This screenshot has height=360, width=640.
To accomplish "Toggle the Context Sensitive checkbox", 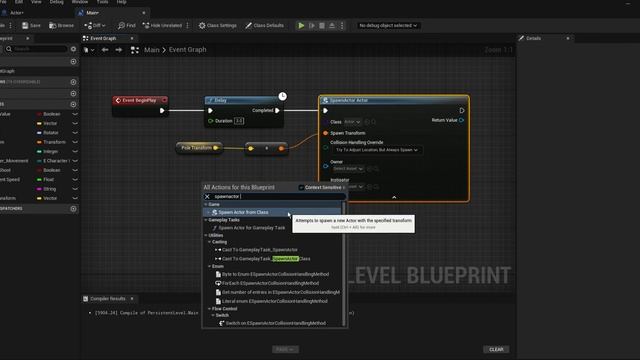I will [x=301, y=187].
